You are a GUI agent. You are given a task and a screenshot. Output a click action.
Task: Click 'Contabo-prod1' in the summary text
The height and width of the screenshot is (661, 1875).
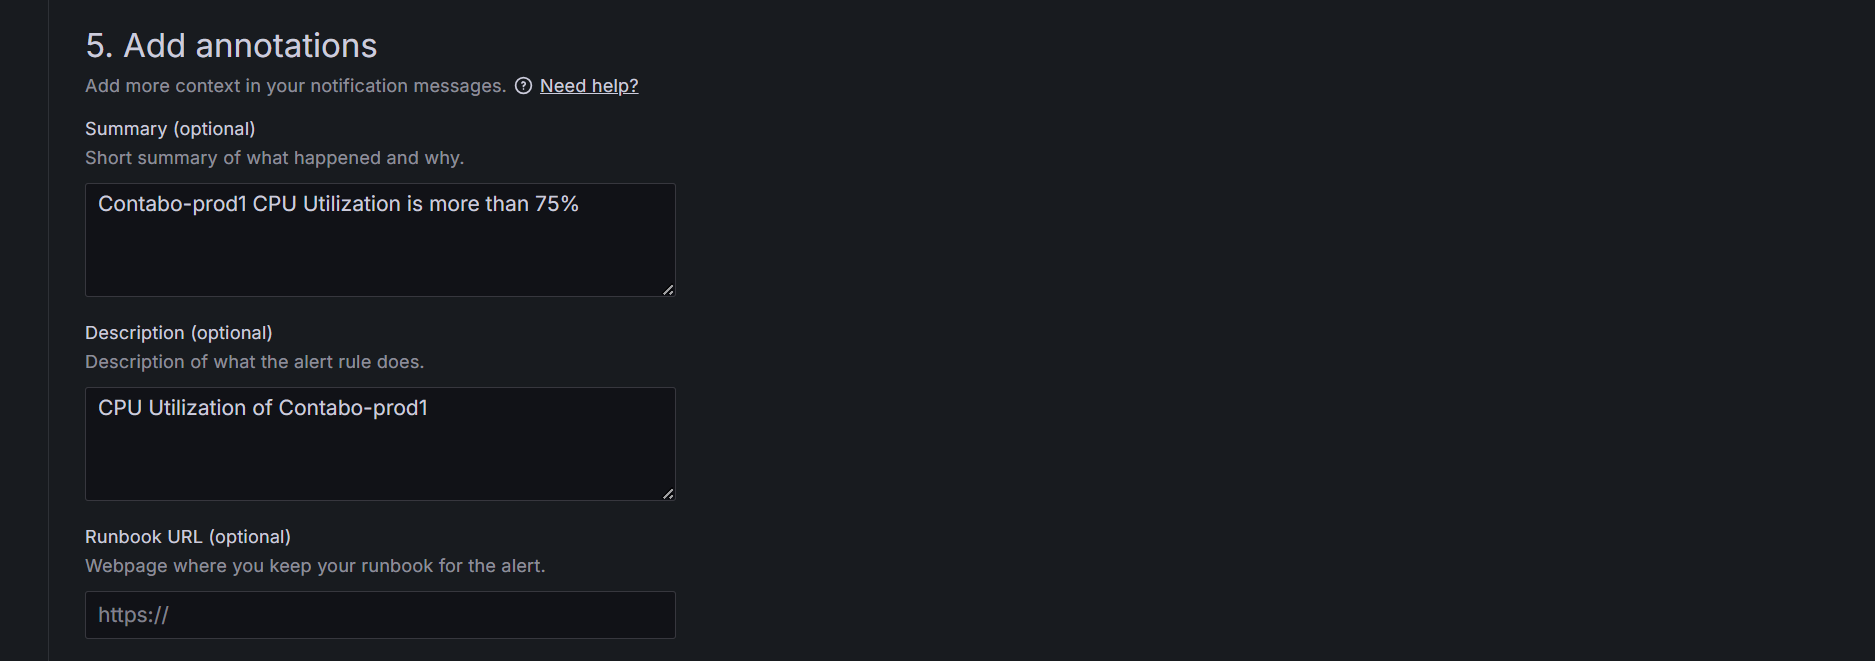(172, 204)
